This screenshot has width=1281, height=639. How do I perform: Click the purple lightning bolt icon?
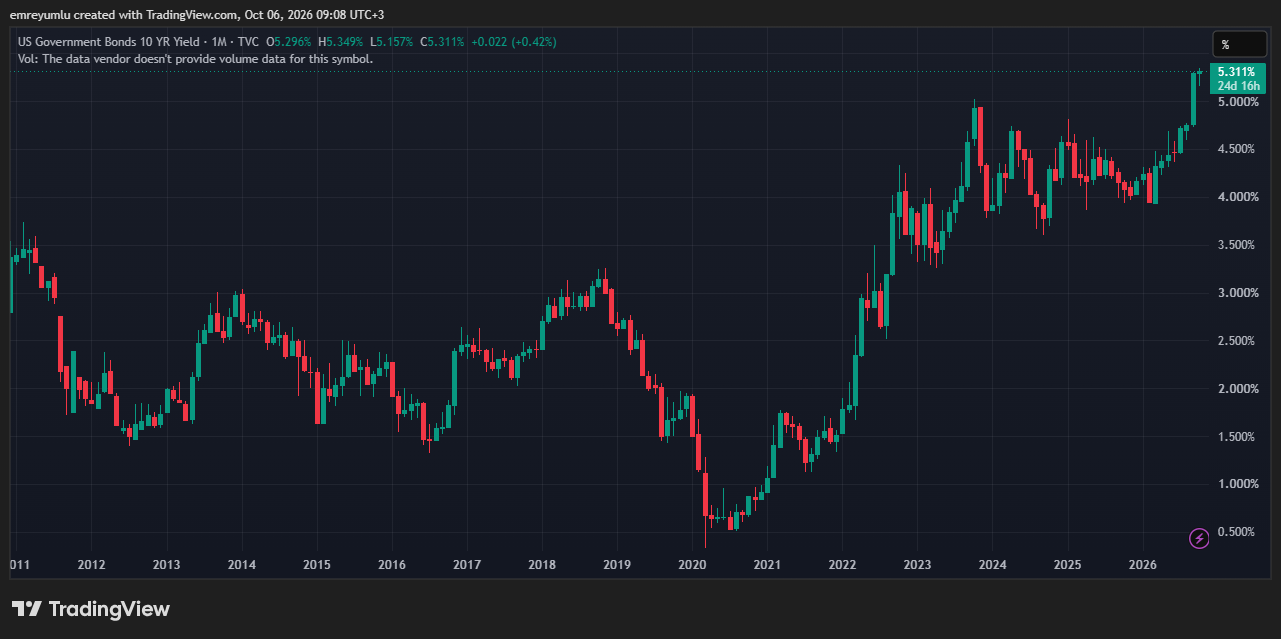coord(1199,539)
